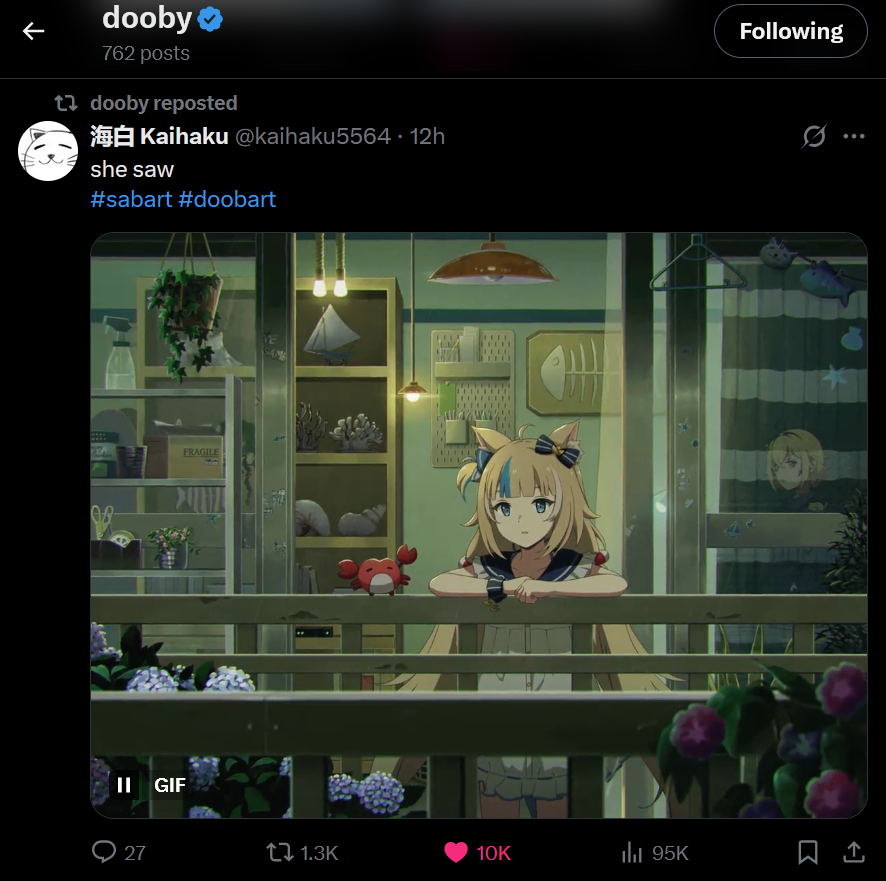Share the post with the upload icon
Image resolution: width=886 pixels, height=881 pixels.
[x=854, y=852]
